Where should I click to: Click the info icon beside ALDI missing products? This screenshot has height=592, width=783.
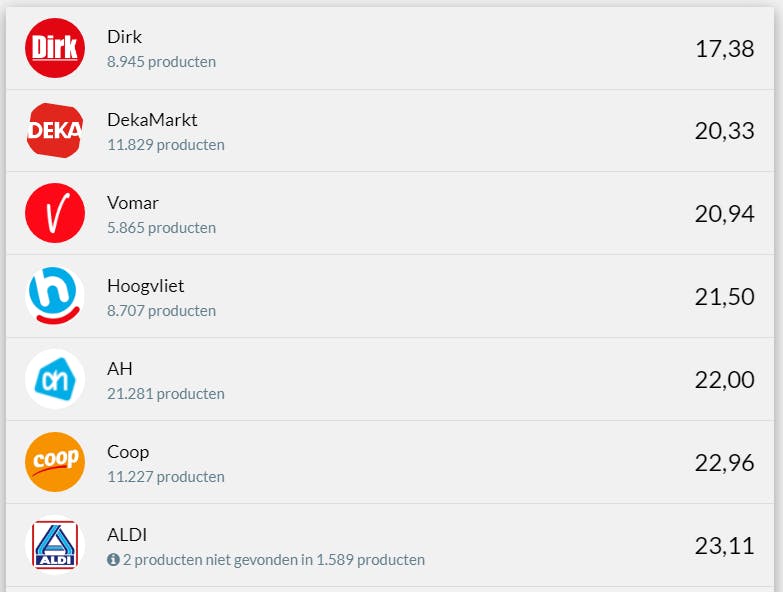pyautogui.click(x=113, y=560)
